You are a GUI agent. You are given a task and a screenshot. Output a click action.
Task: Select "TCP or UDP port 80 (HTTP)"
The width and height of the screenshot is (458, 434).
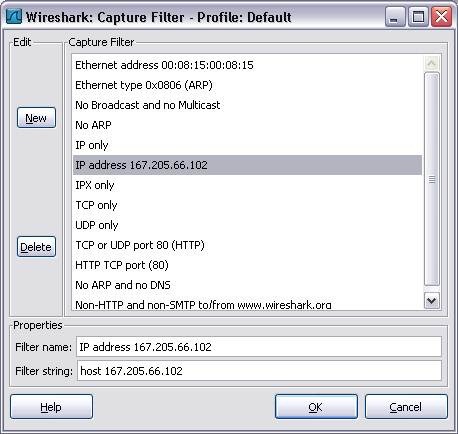[247, 245]
